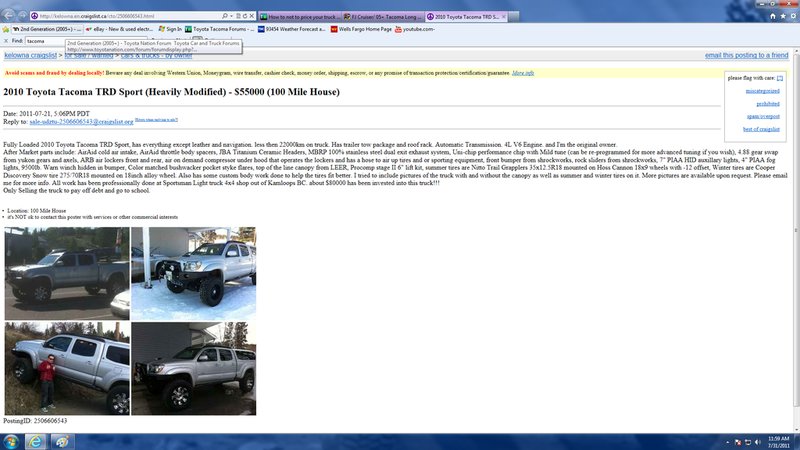Screen dimensions: 800x450
Task: Go back with the browser back arrow
Action: tap(9, 16)
